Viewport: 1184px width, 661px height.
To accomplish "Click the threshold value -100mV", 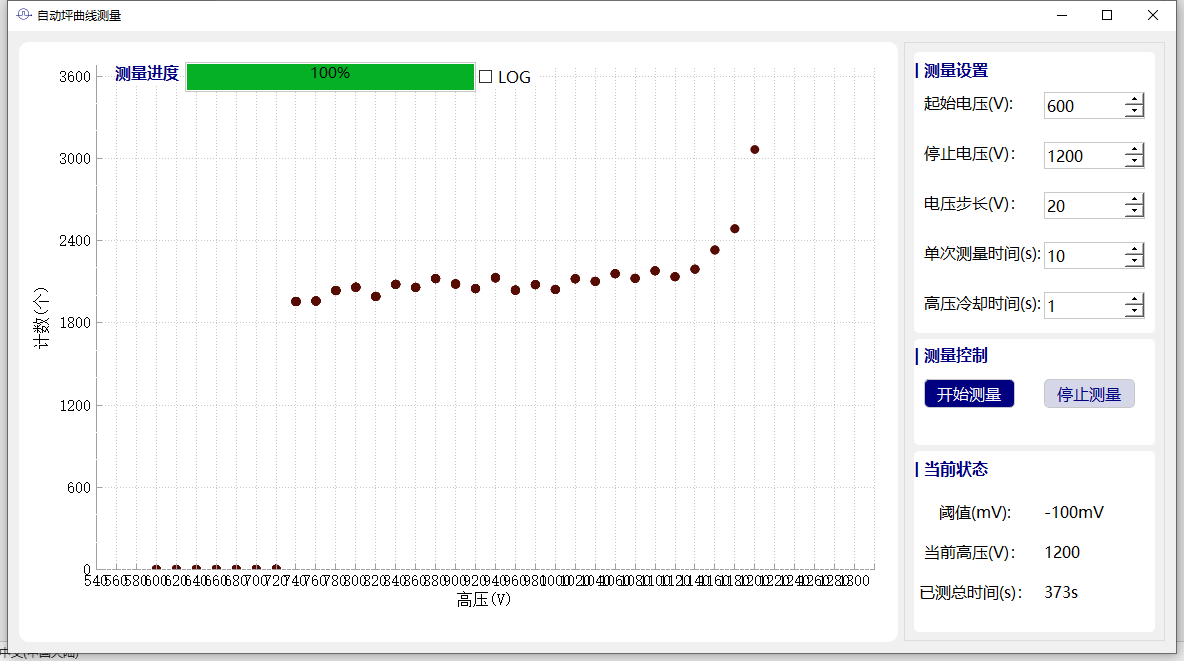I will (1074, 512).
